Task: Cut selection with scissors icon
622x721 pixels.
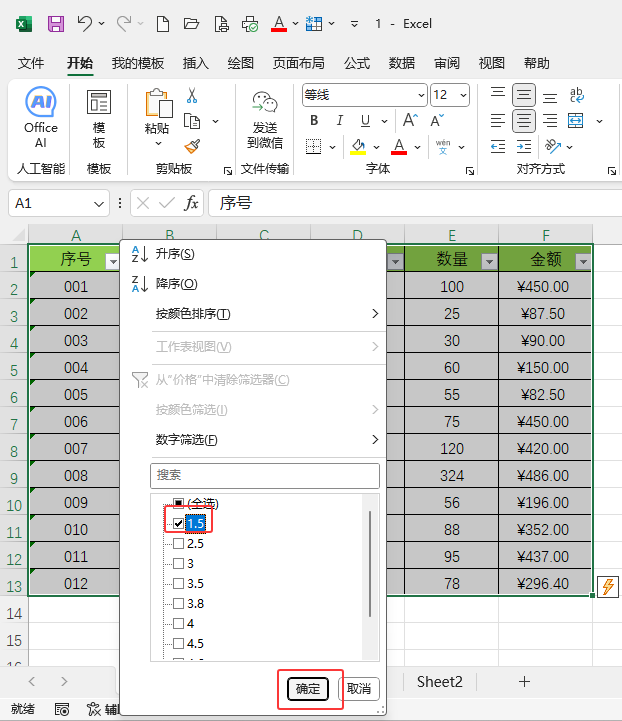Action: coord(192,95)
